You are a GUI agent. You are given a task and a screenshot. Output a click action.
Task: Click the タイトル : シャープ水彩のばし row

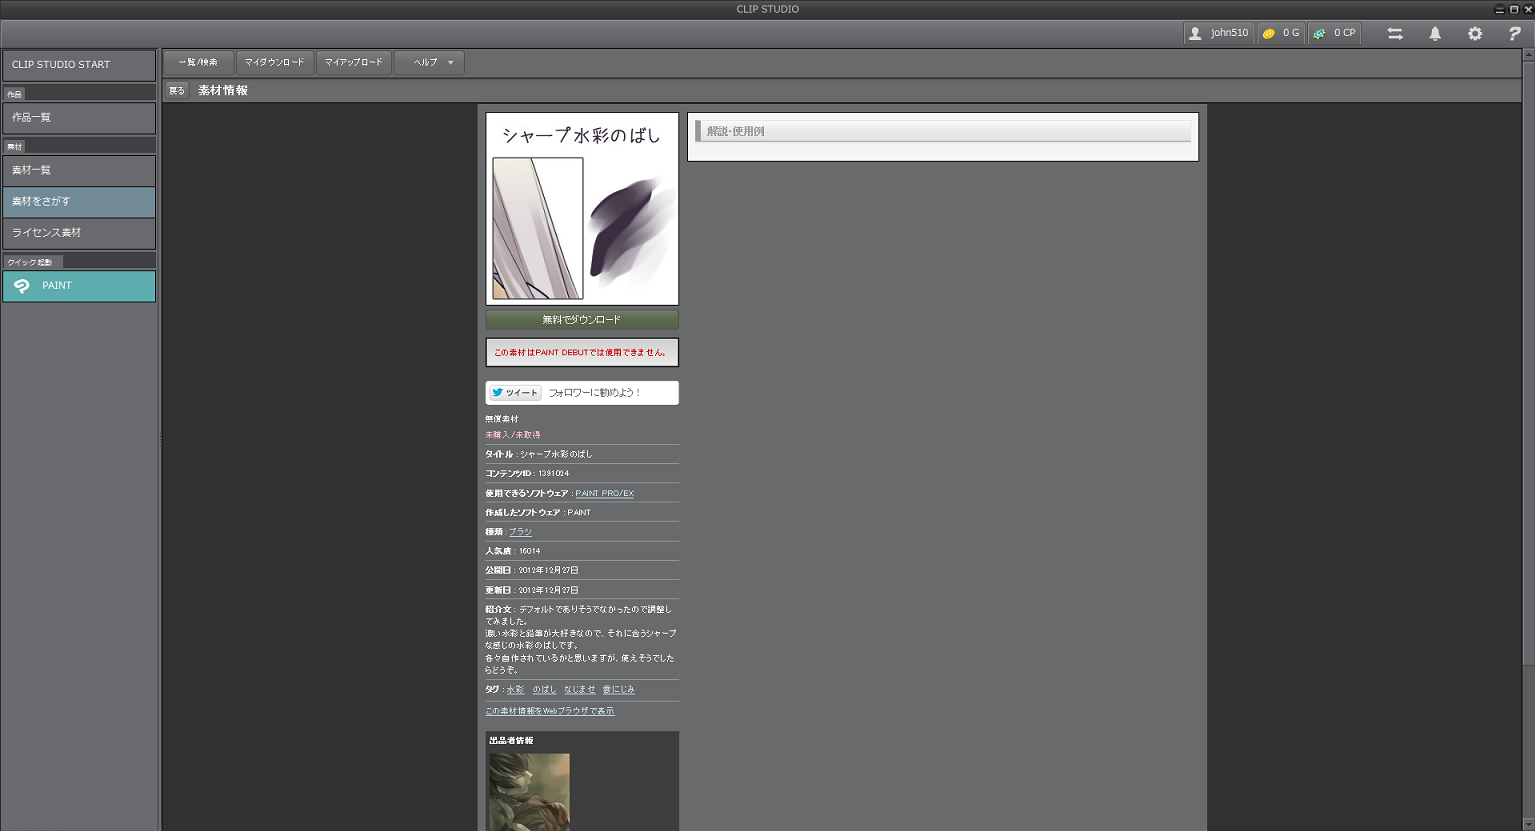582,454
